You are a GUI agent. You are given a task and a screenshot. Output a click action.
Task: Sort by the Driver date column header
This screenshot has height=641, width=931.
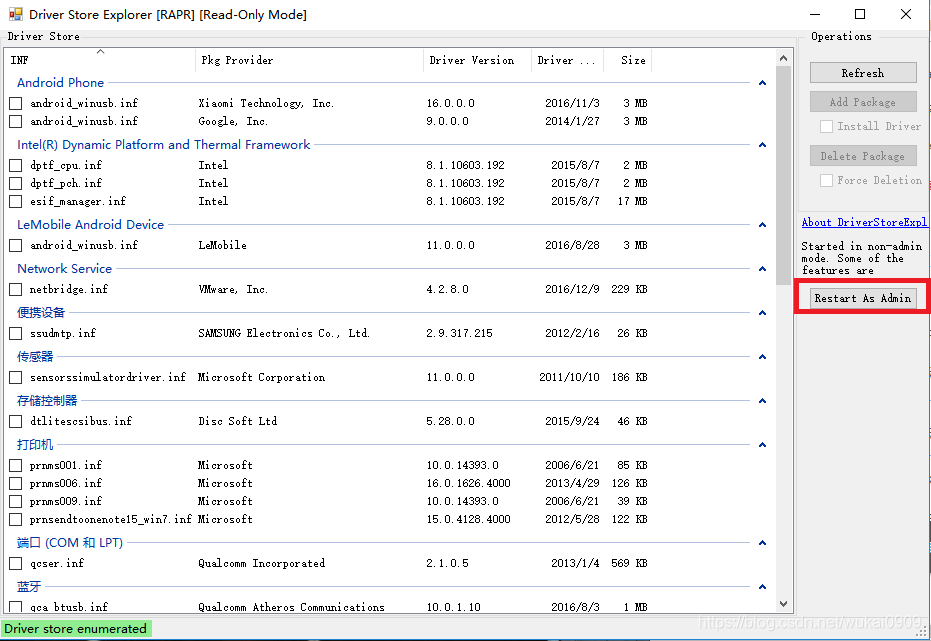coord(567,60)
